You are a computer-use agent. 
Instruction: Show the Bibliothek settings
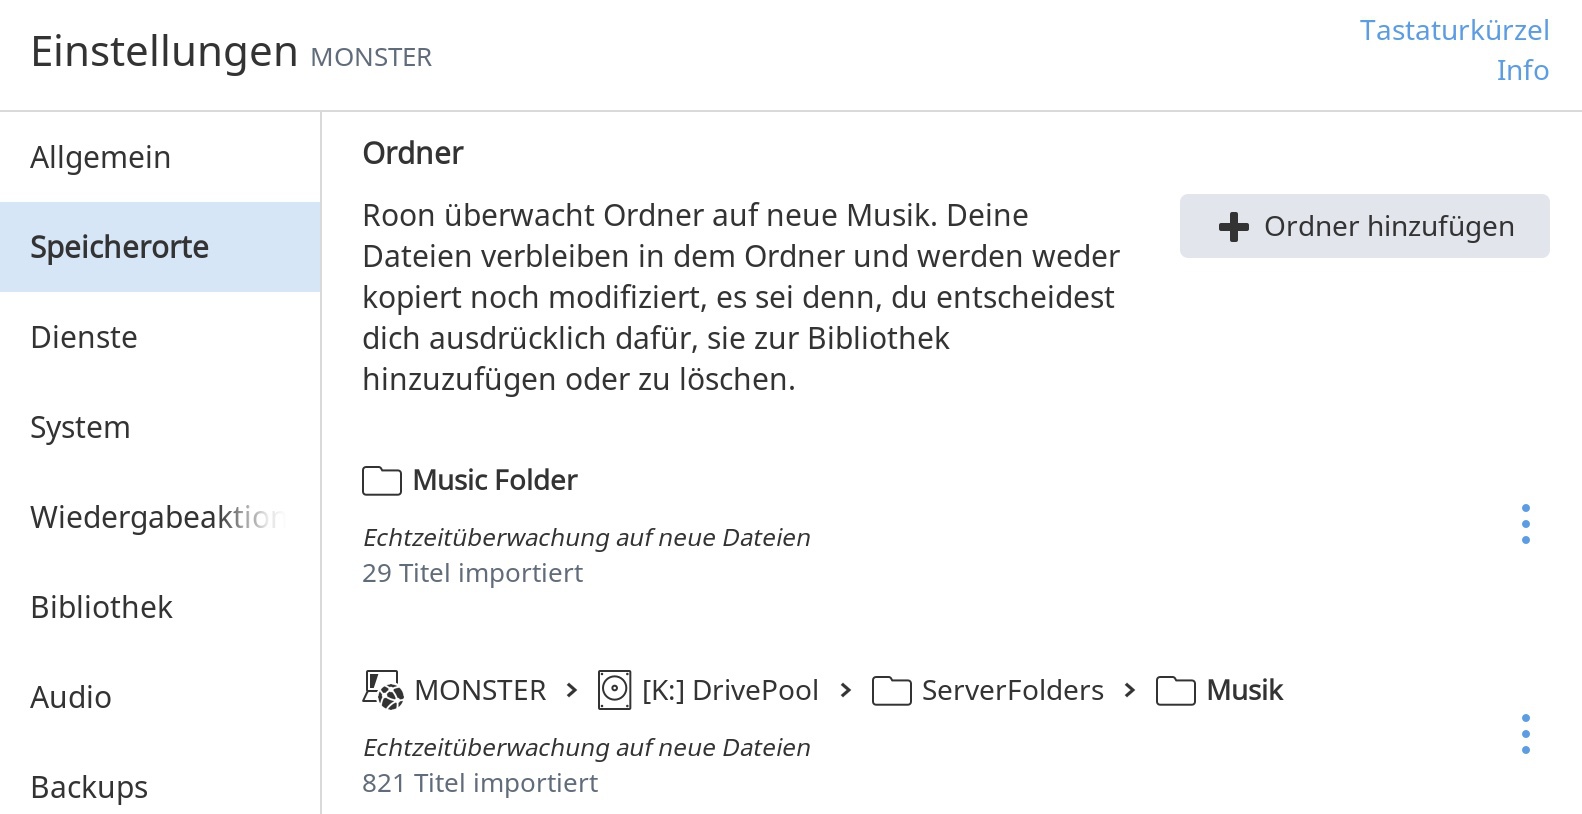click(101, 607)
